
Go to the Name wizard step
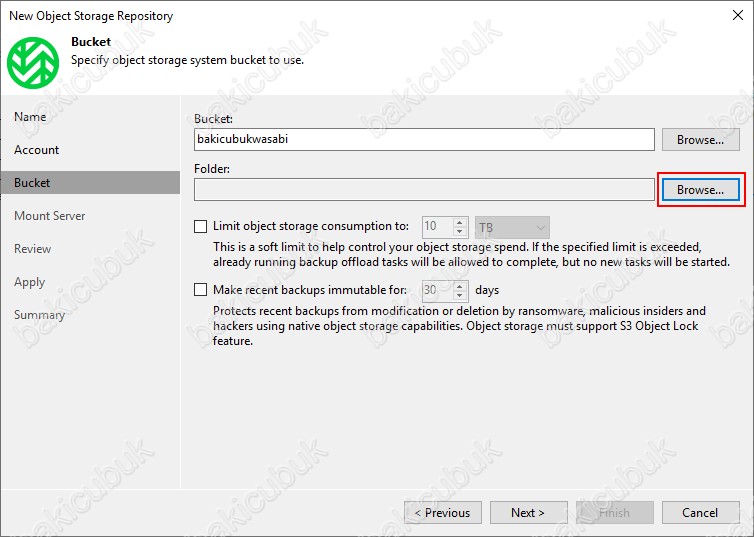tap(30, 117)
